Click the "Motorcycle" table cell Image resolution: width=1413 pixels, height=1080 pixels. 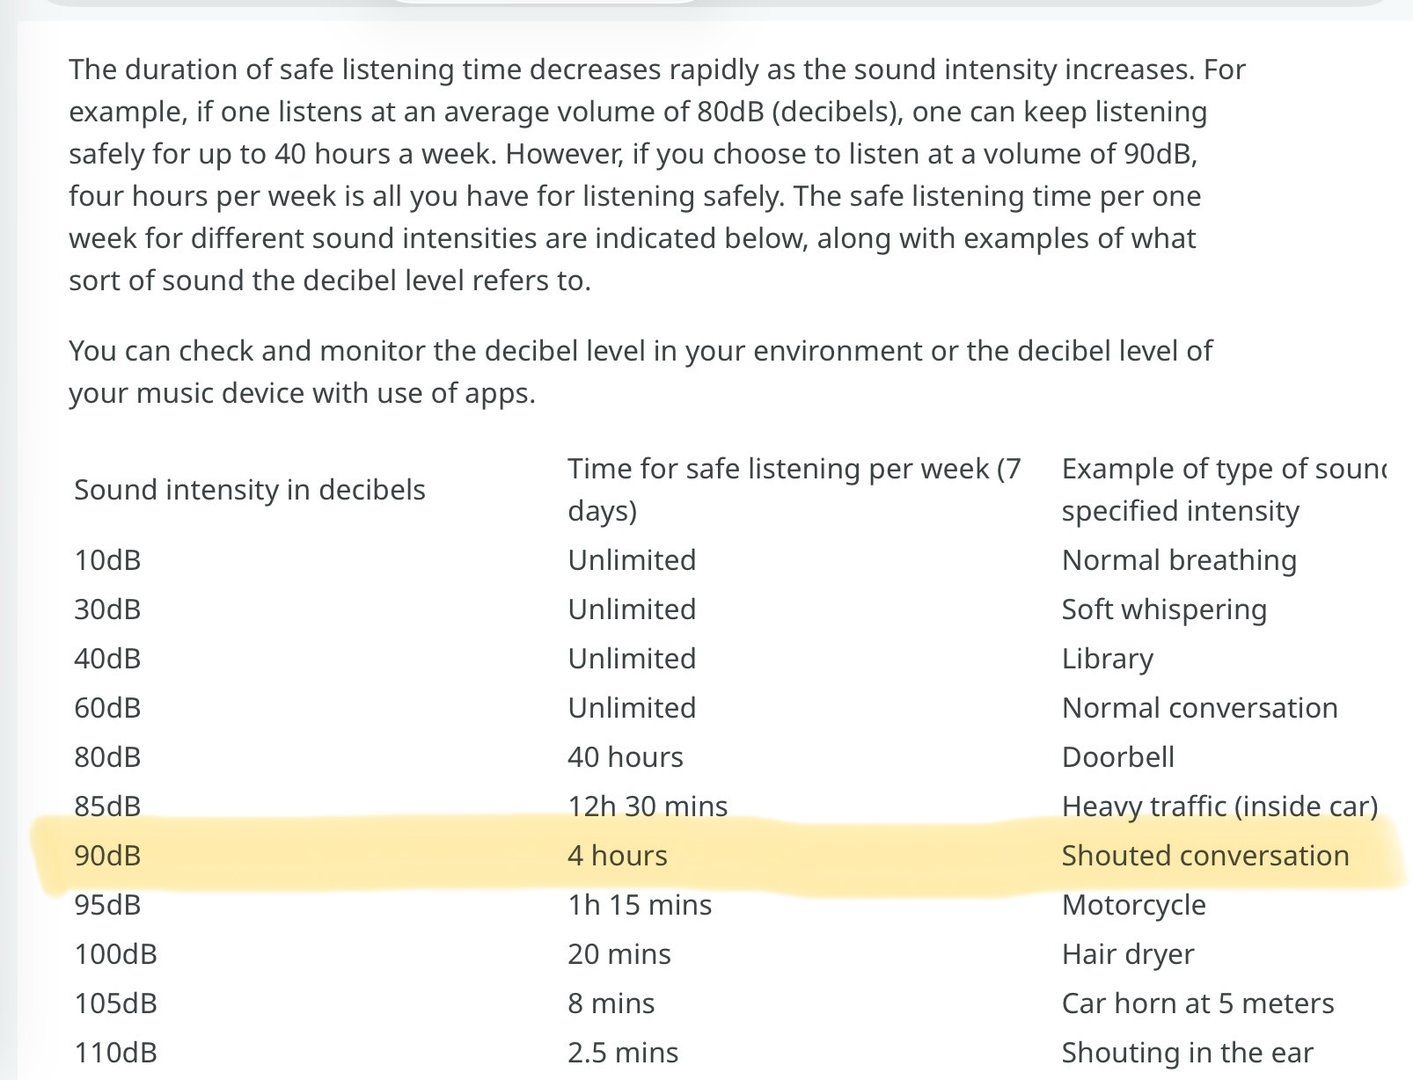[x=1133, y=905]
